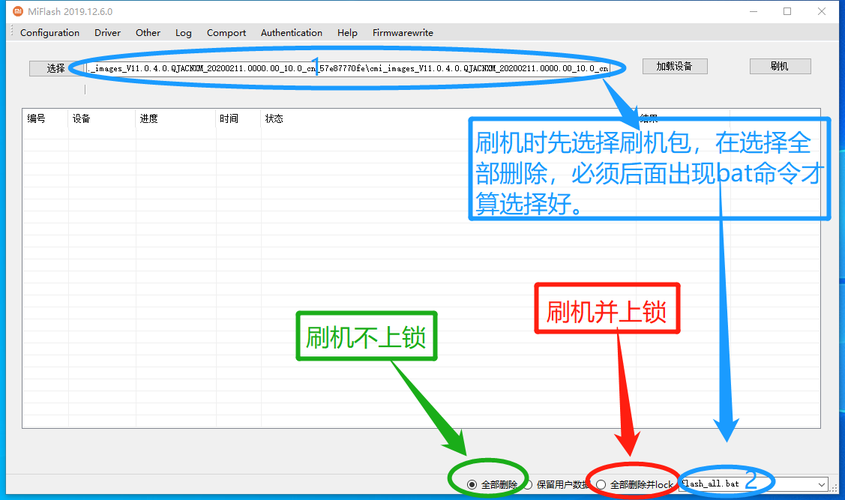Minimize the MiFlash window
This screenshot has width=845, height=500.
(753, 11)
